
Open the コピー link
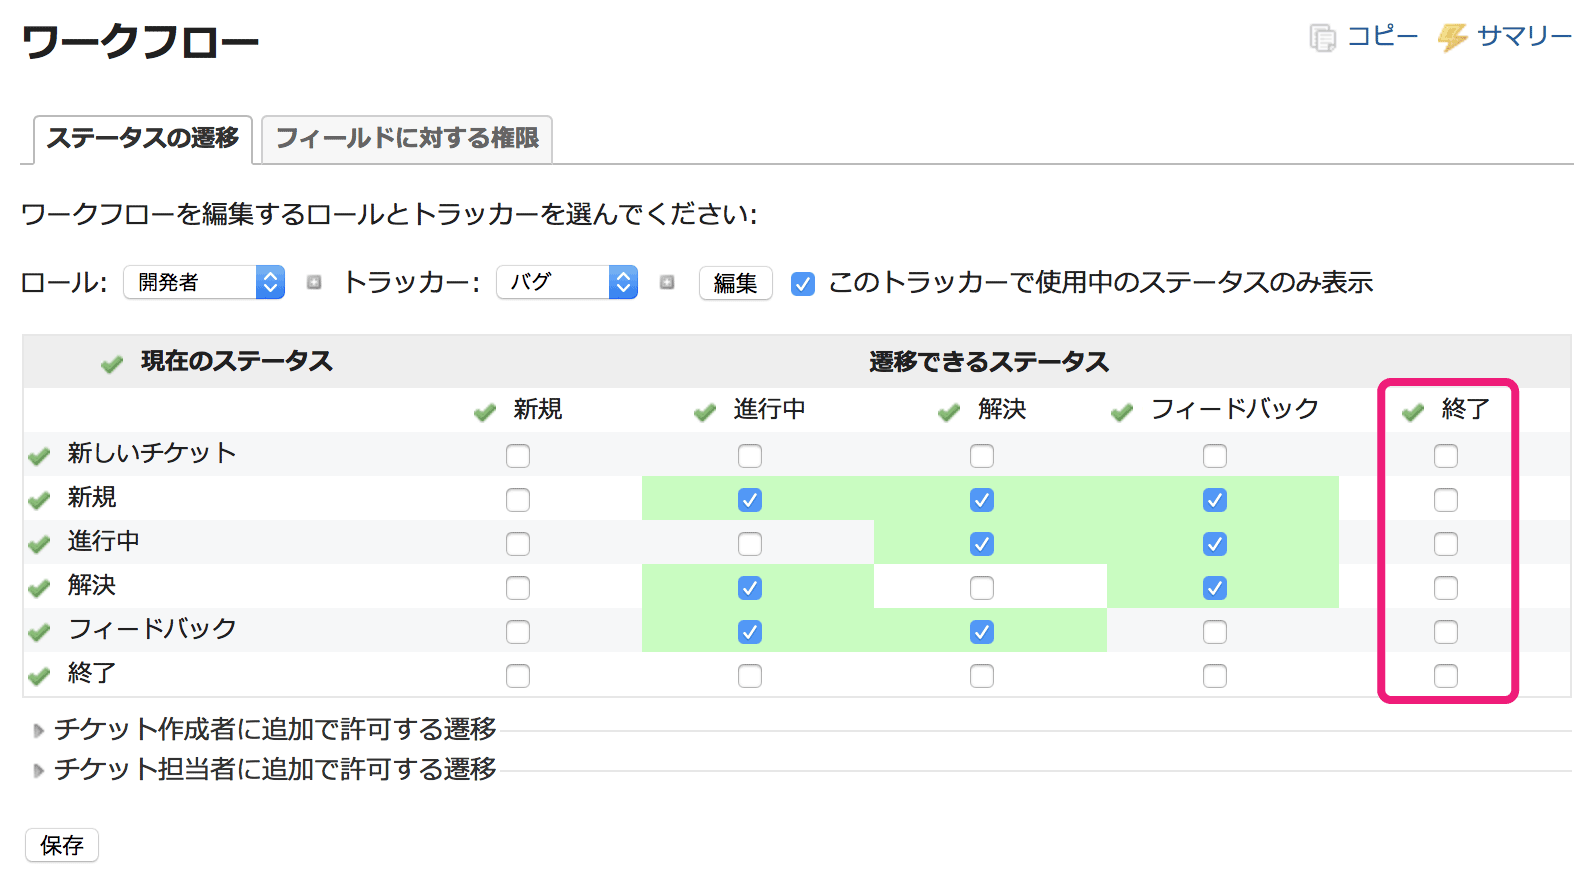[x=1382, y=37]
